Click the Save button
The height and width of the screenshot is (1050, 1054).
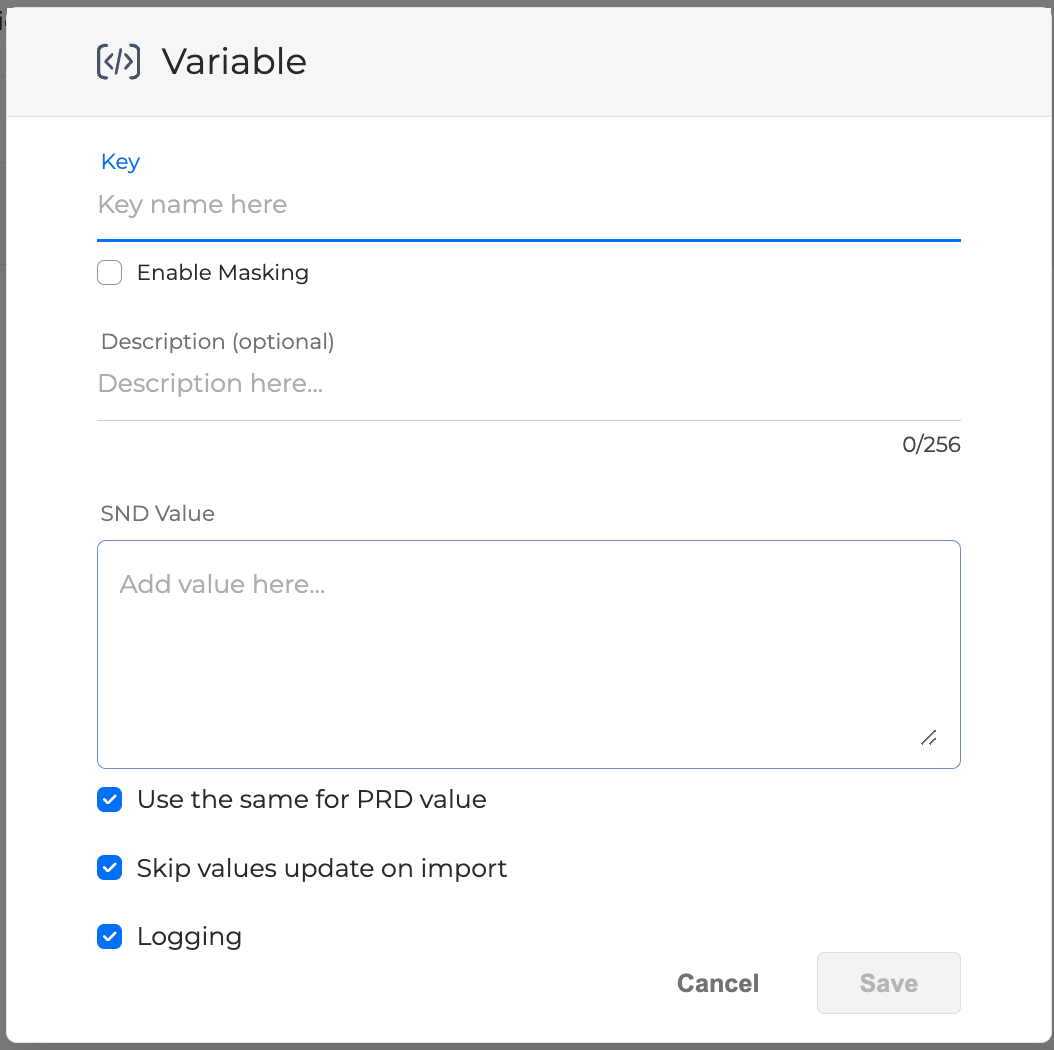coord(888,983)
